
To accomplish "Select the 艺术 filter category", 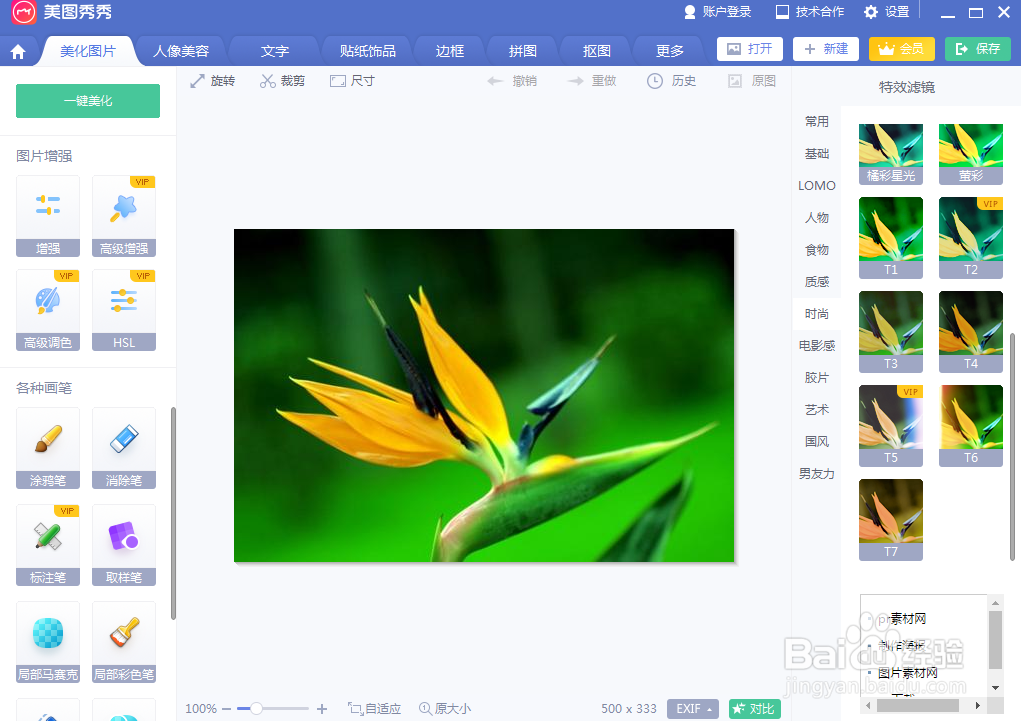I will [817, 409].
